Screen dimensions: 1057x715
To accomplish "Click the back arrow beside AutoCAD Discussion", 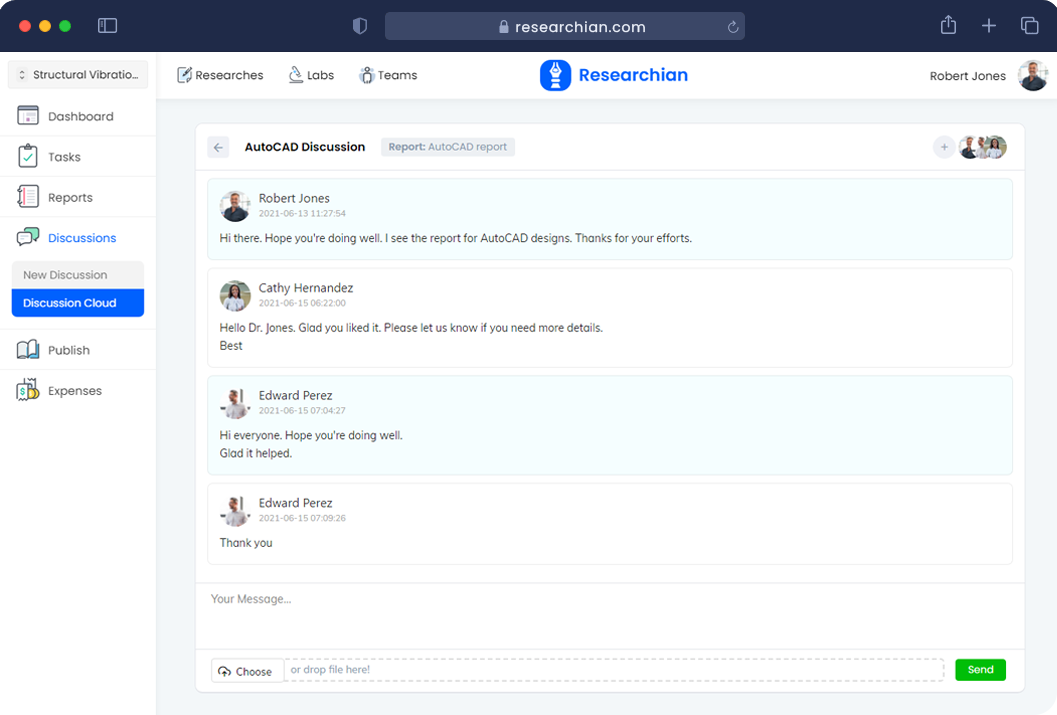I will (x=218, y=147).
